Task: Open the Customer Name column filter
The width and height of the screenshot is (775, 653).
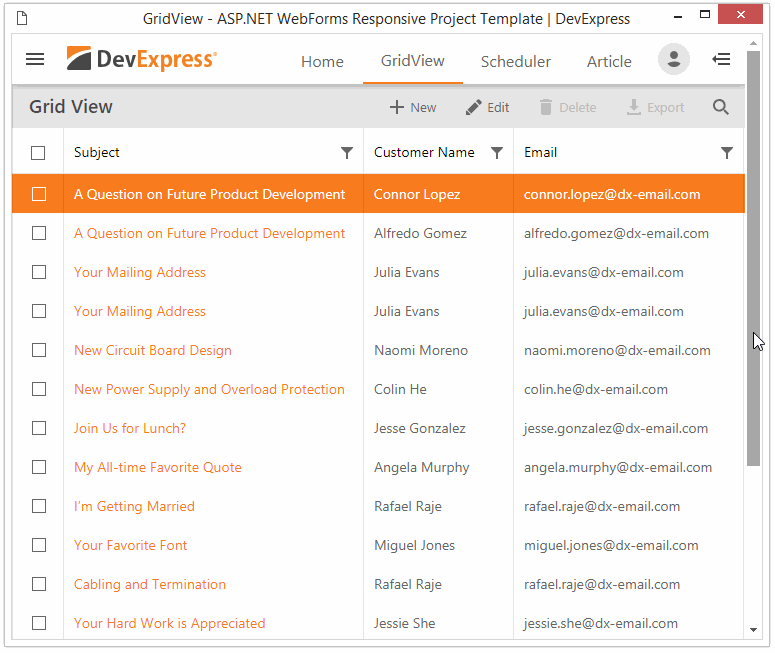Action: click(x=497, y=153)
